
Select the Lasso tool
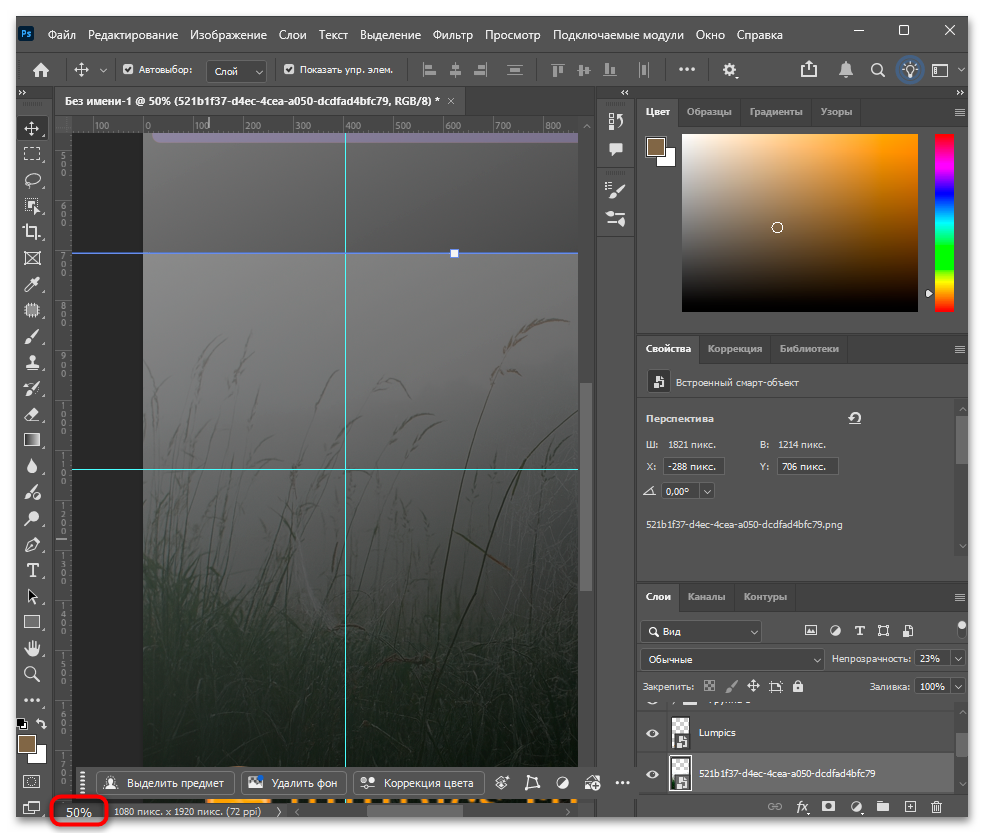[x=33, y=181]
